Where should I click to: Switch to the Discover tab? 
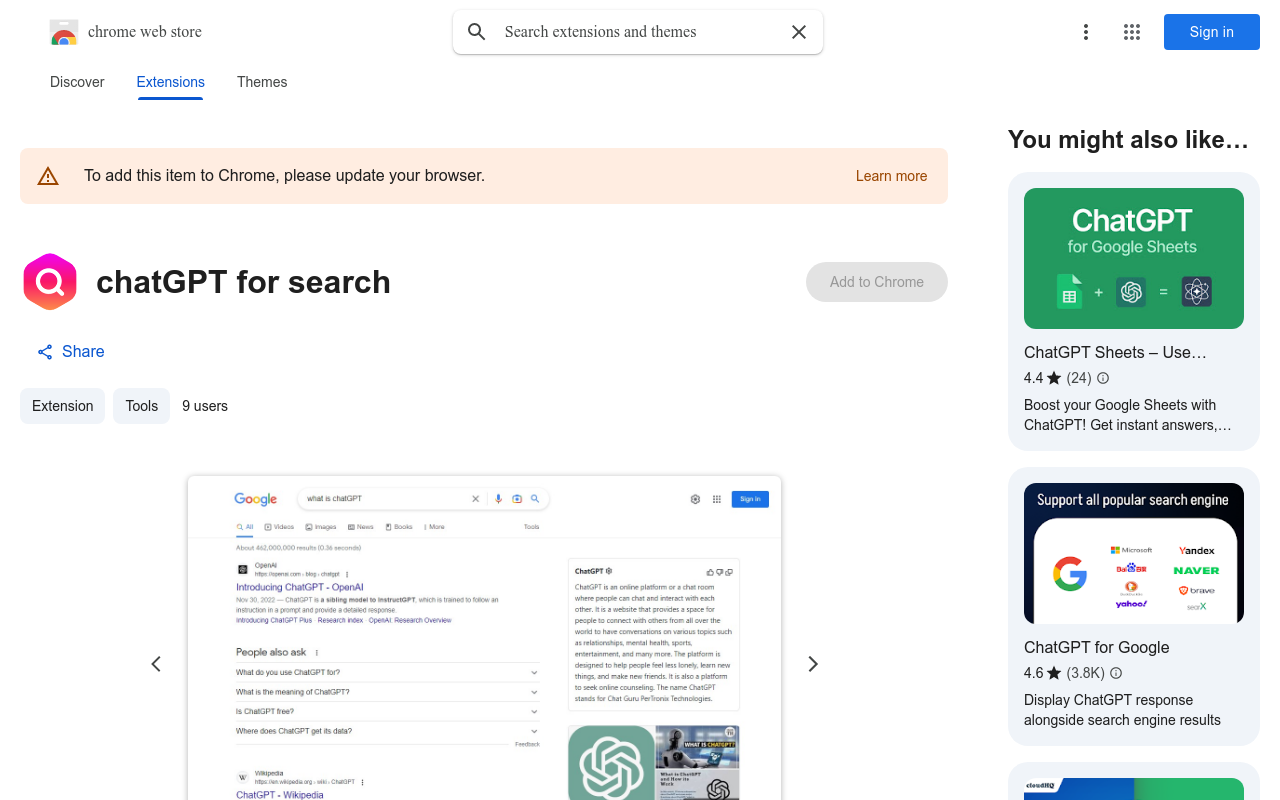coord(77,82)
